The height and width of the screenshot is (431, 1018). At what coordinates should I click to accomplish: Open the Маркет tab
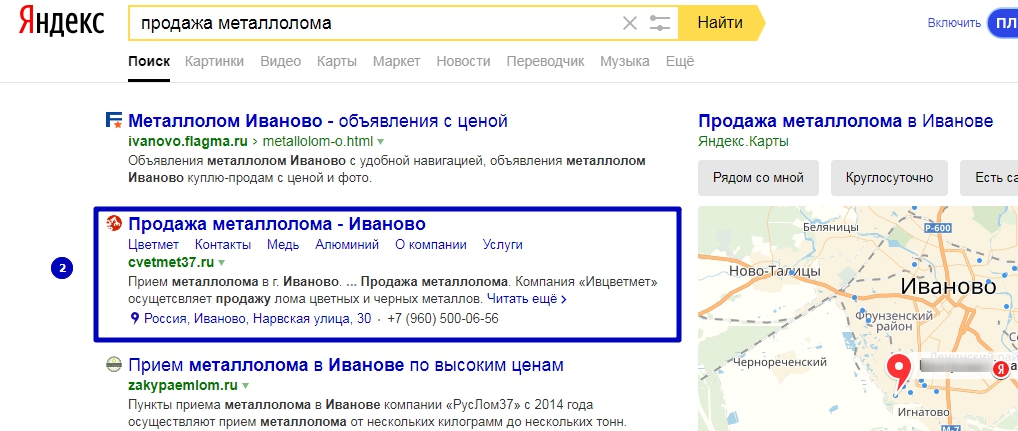397,62
